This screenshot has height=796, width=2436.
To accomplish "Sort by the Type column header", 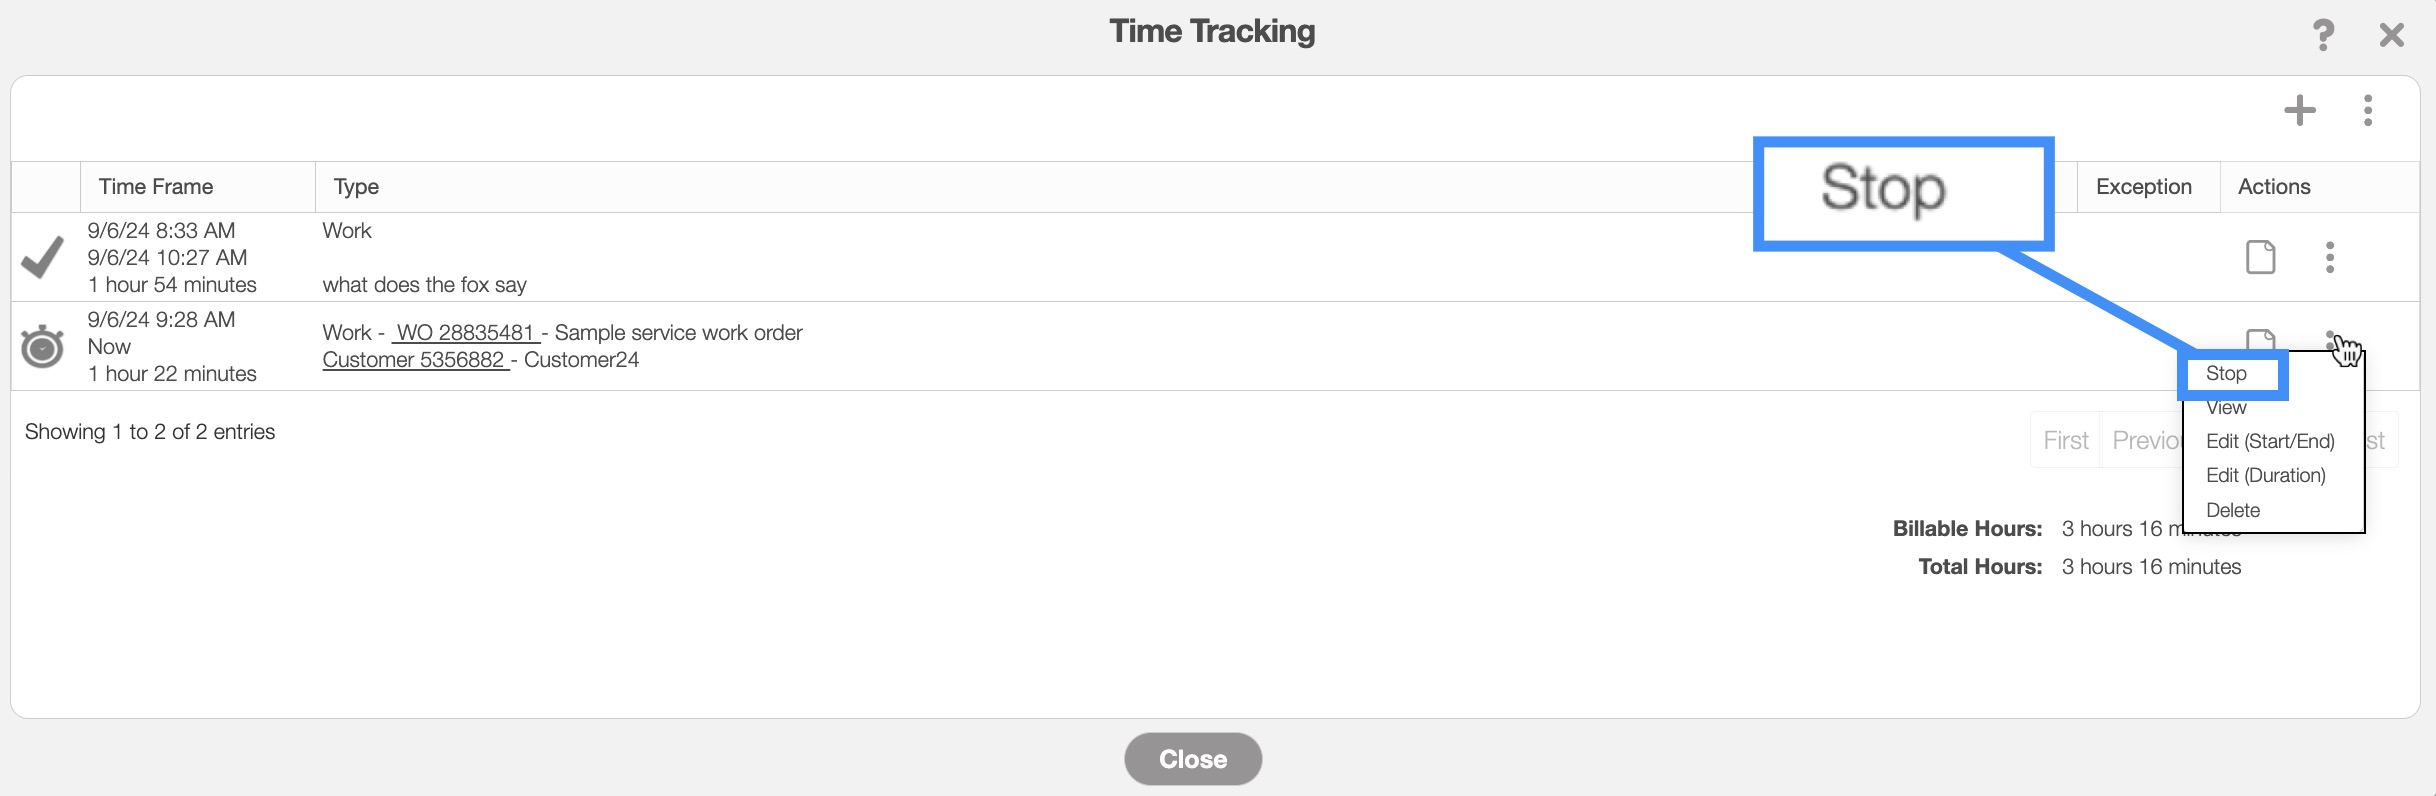I will (356, 187).
